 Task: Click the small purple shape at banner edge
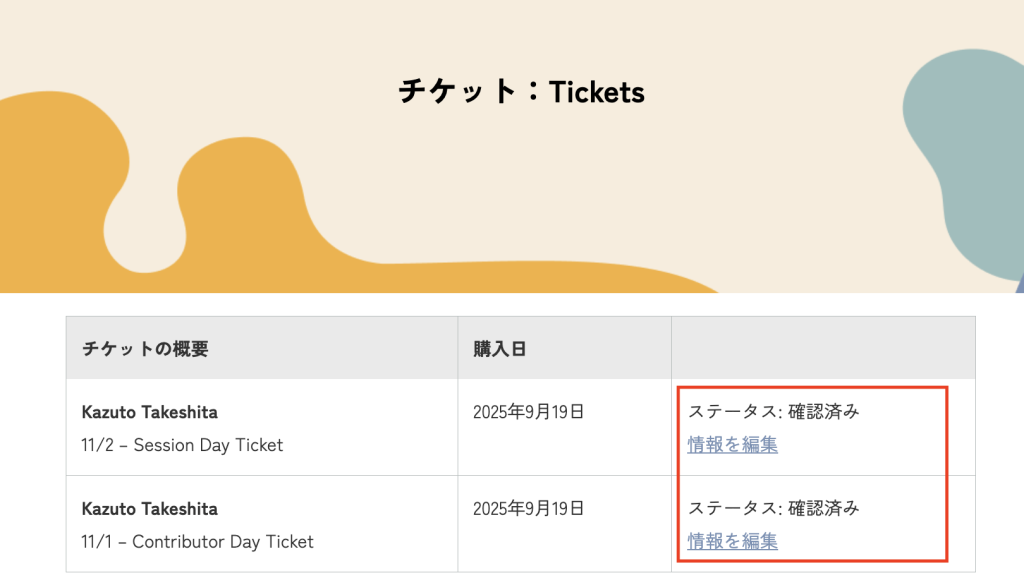coord(1020,285)
